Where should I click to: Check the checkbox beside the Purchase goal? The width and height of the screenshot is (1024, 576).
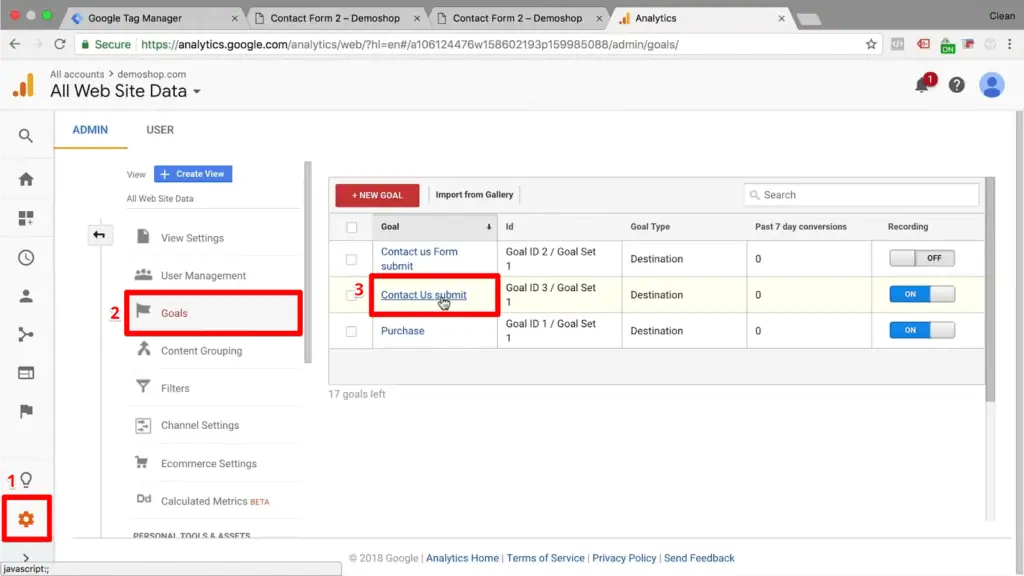[x=352, y=330]
